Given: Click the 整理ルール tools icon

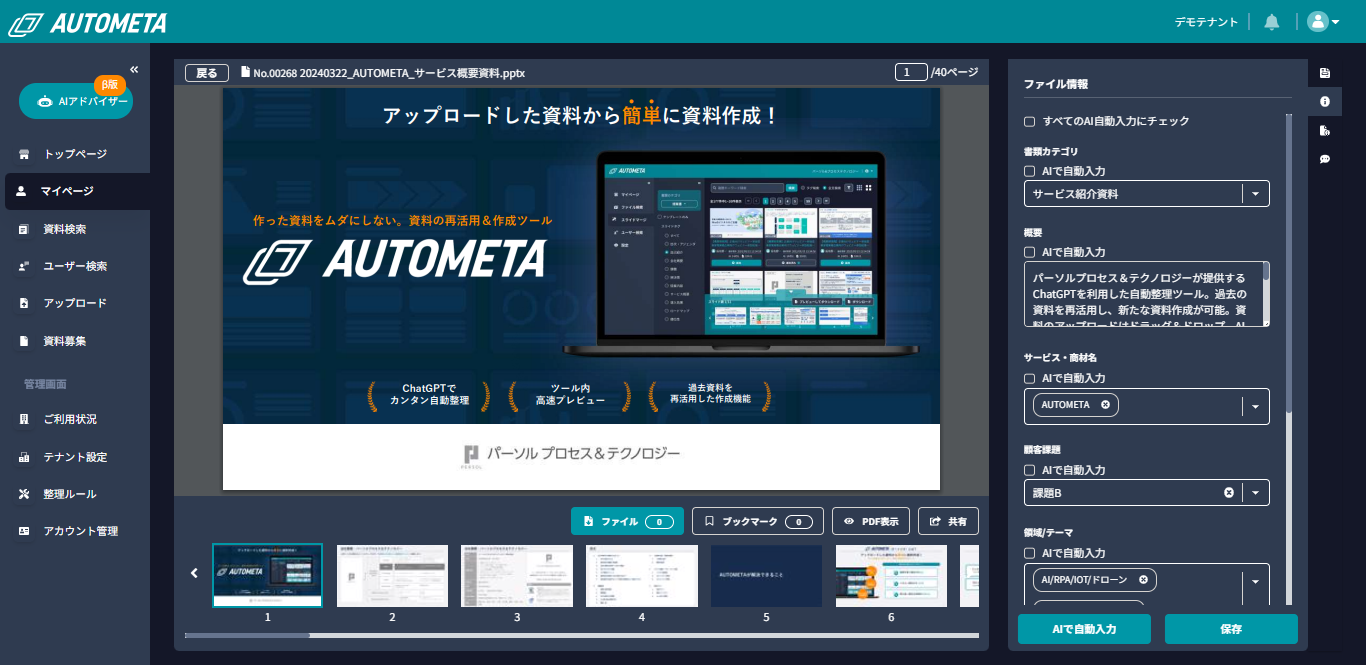Looking at the screenshot, I should click(24, 494).
